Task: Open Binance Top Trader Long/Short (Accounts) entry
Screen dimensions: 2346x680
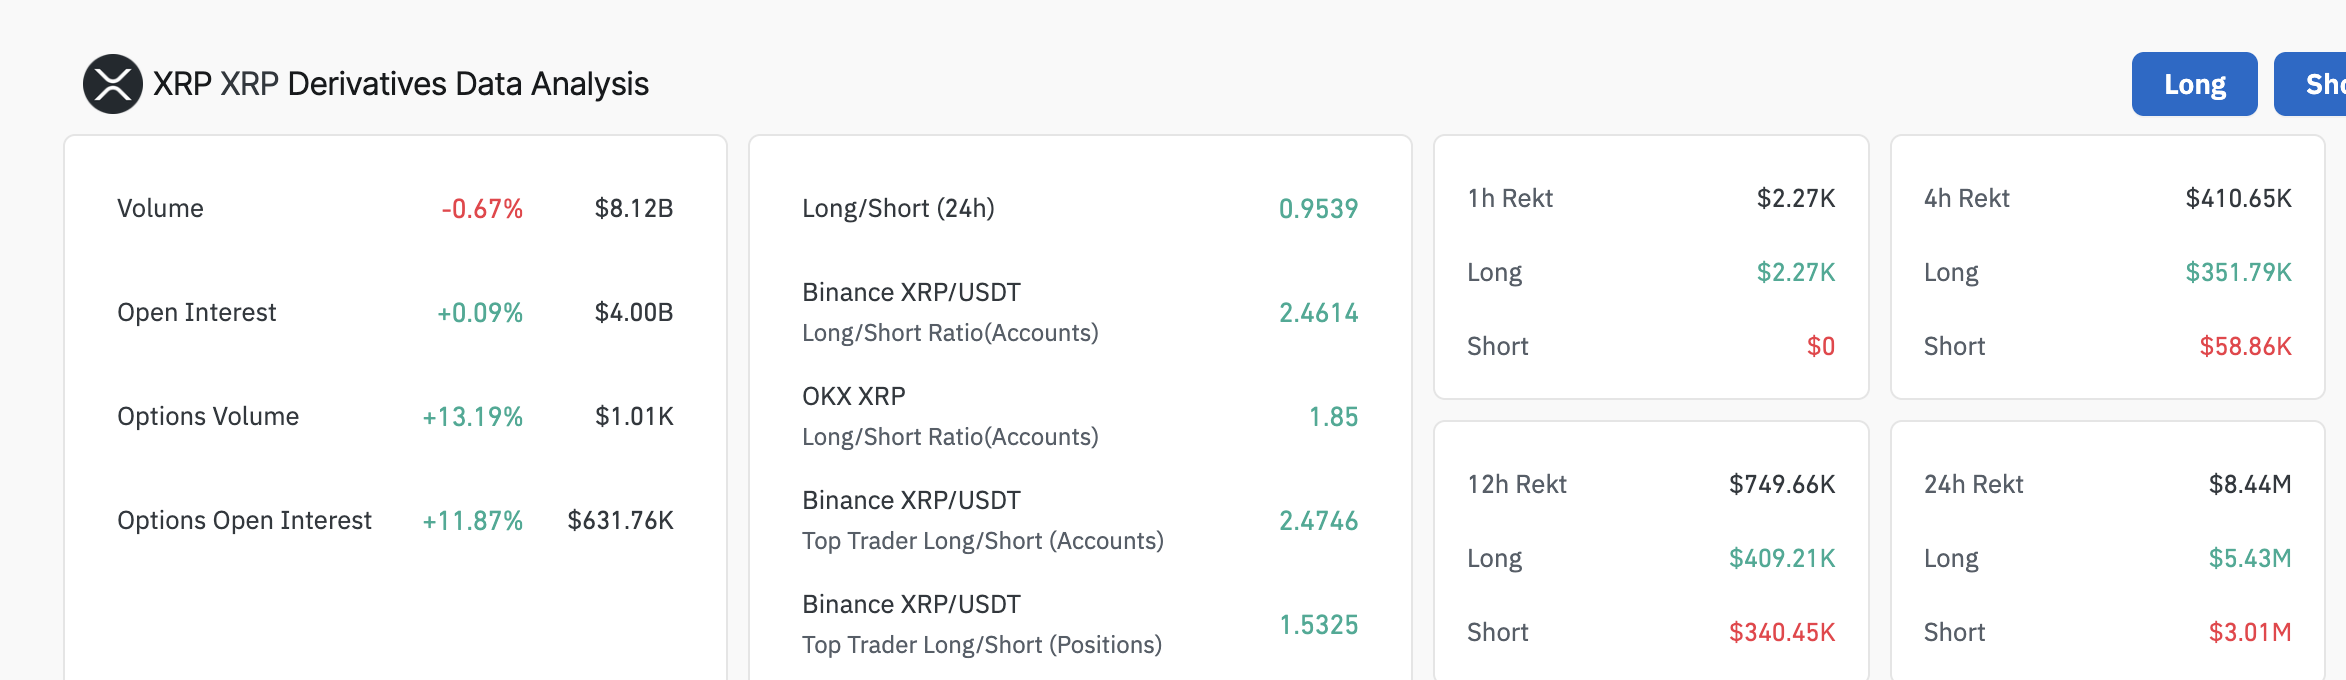Action: (1080, 520)
